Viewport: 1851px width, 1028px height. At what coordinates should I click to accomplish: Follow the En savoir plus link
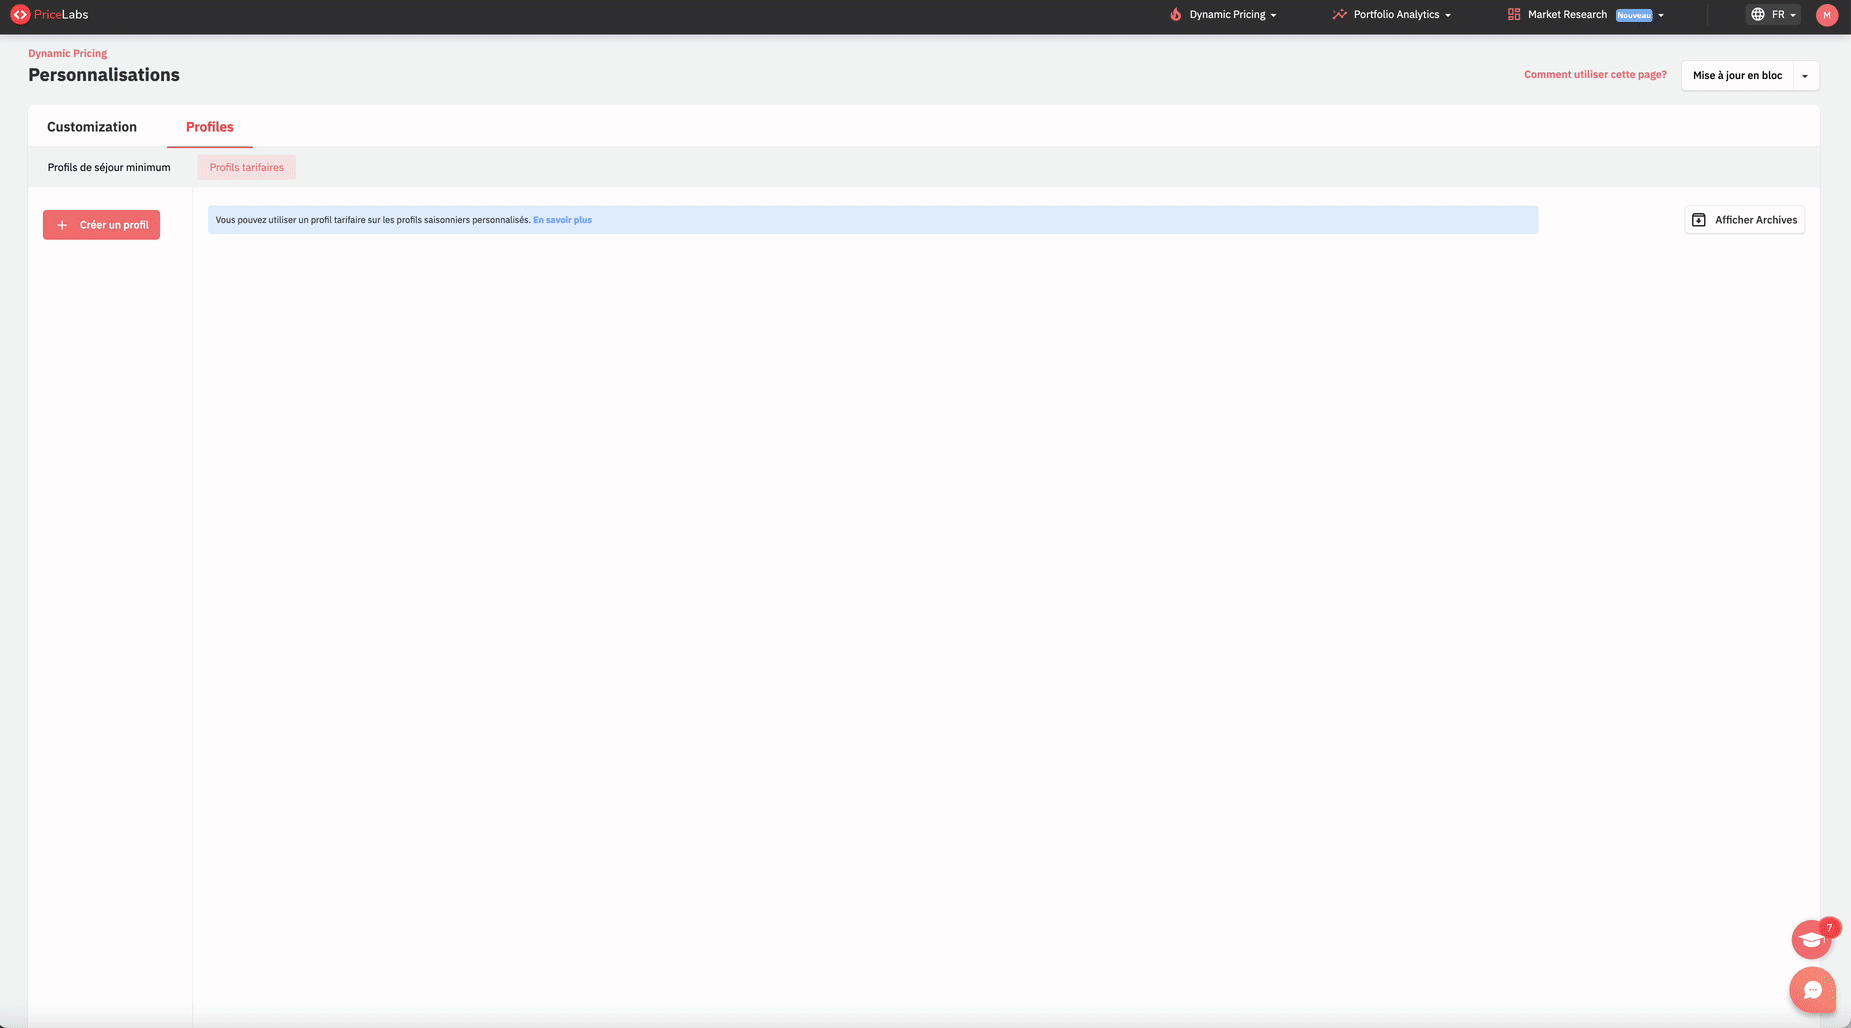pos(562,220)
